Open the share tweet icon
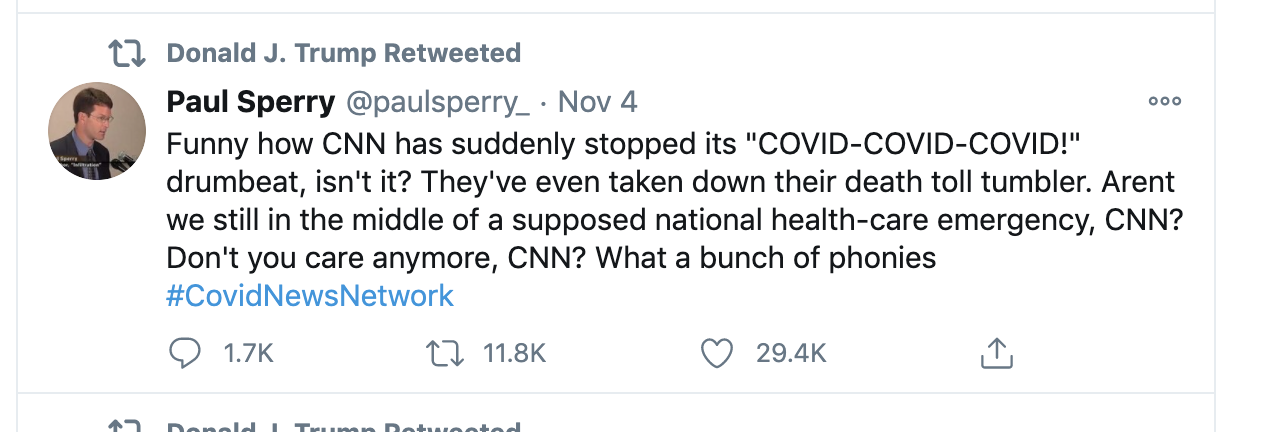The image size is (1276, 432). tap(997, 352)
